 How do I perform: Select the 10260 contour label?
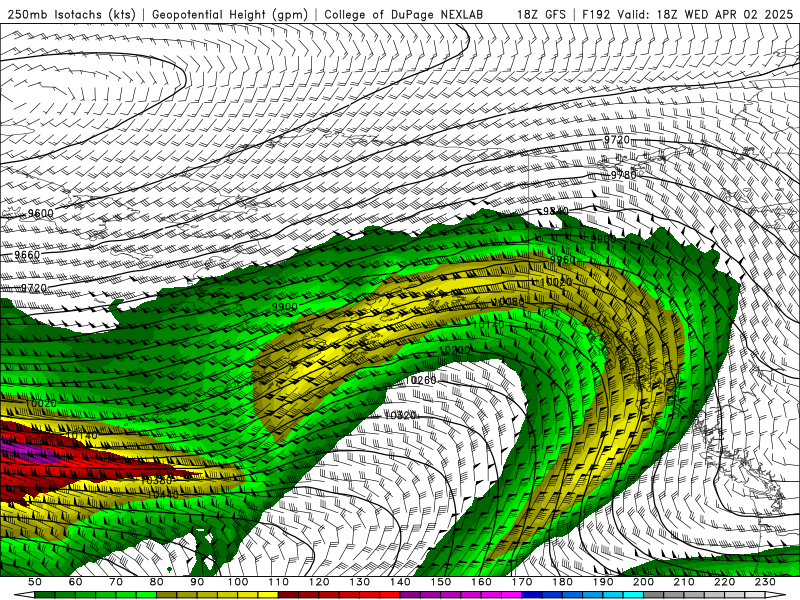tap(421, 381)
